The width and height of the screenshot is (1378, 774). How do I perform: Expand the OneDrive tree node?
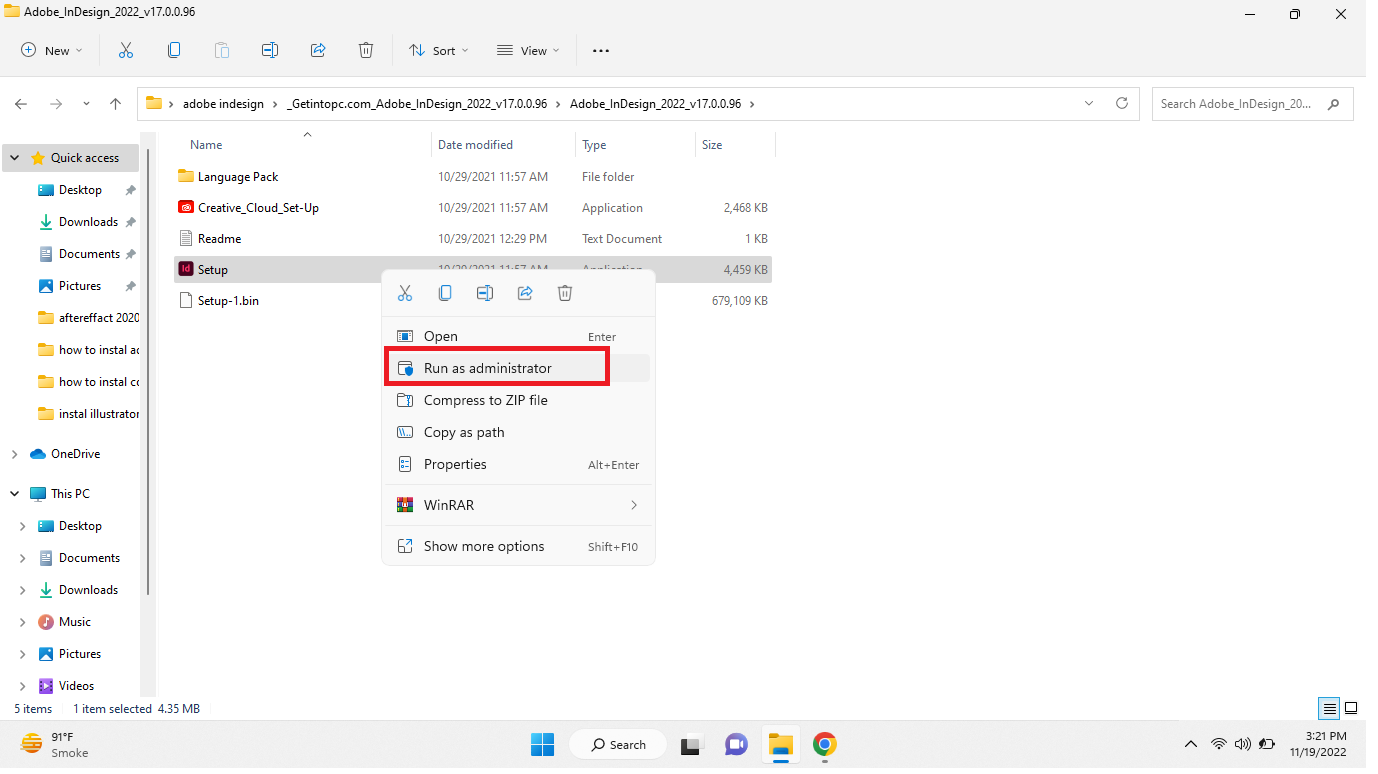[15, 454]
